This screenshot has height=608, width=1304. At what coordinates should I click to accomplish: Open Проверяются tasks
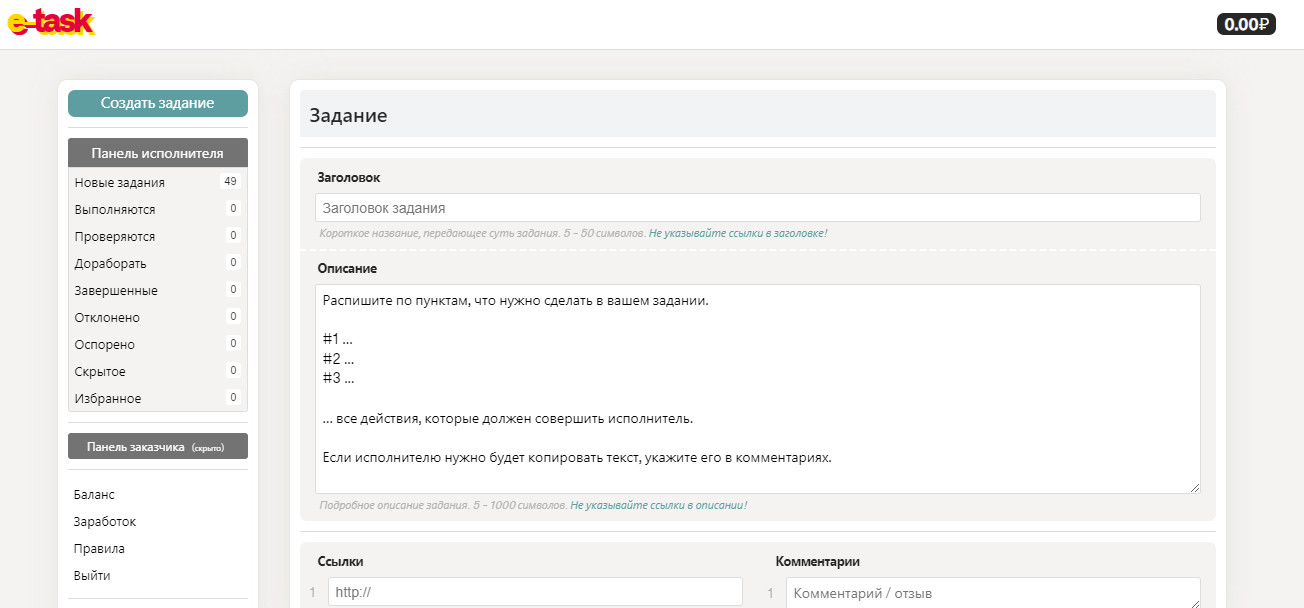coord(115,237)
